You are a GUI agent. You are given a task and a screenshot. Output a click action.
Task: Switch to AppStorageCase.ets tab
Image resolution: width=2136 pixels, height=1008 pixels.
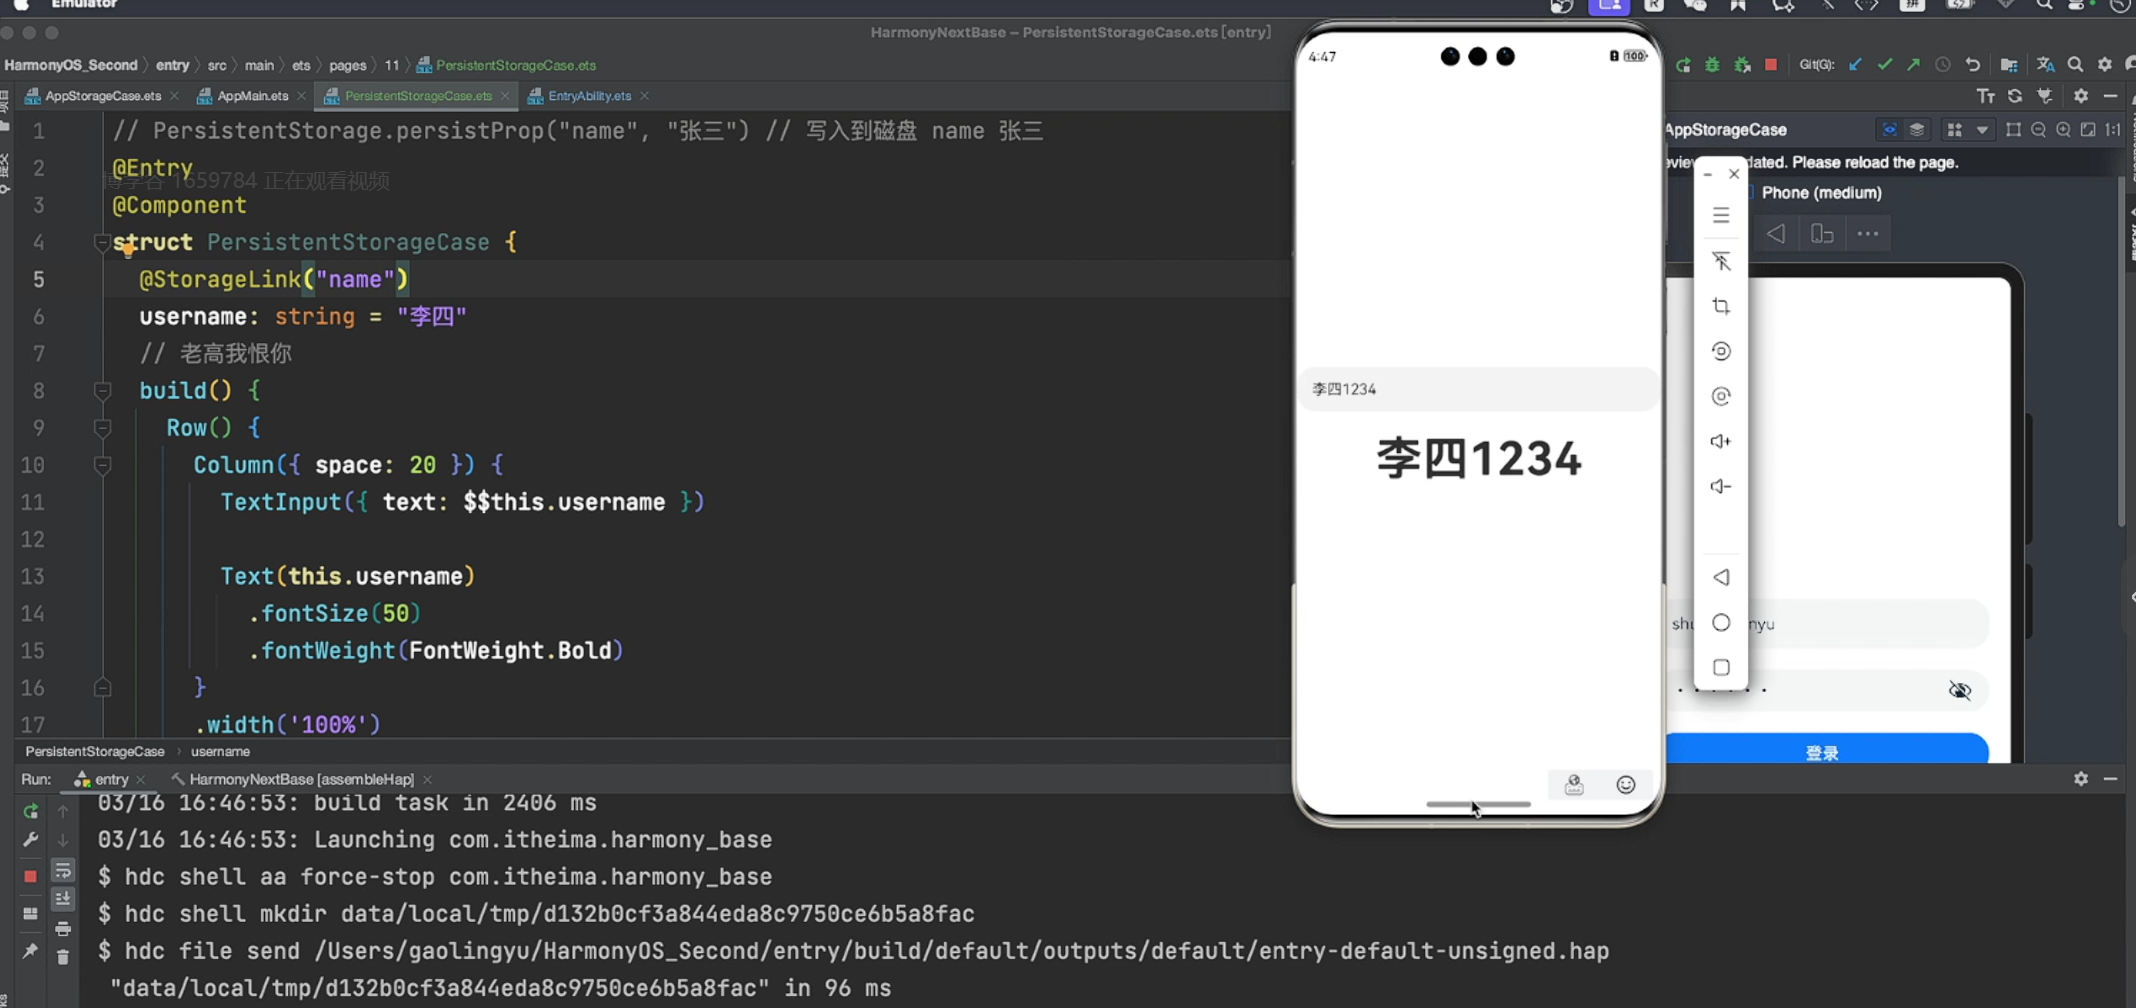pos(102,96)
